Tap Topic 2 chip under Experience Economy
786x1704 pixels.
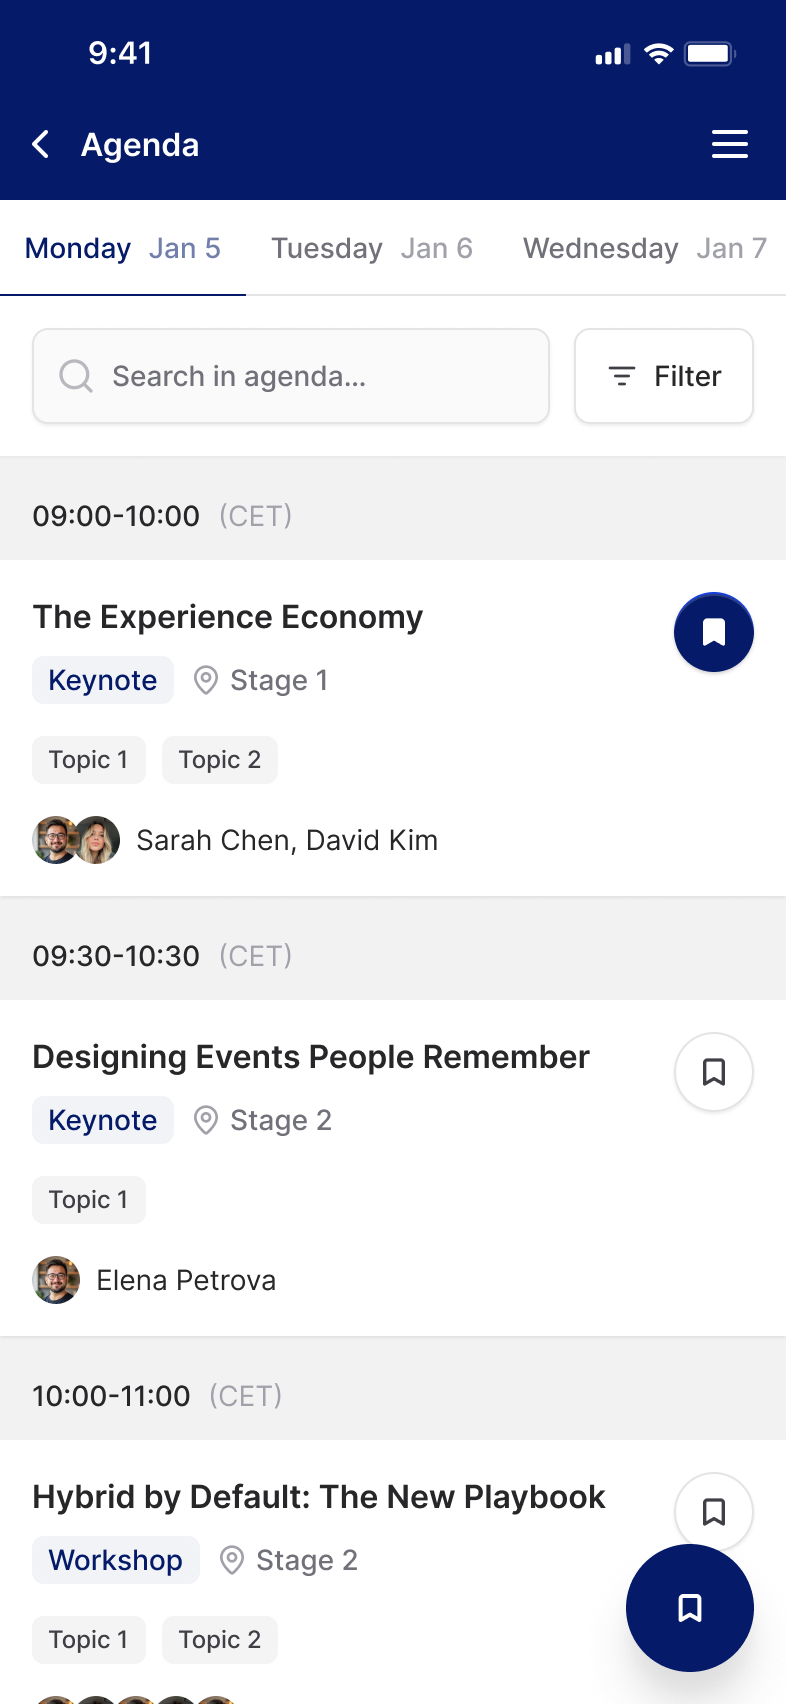click(x=220, y=760)
